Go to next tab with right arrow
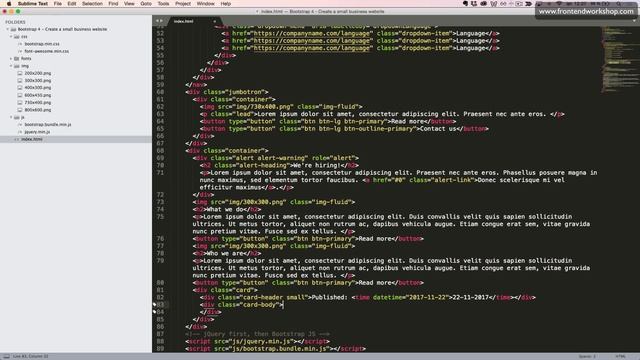Image resolution: width=640 pixels, height=360 pixels. (161, 21)
